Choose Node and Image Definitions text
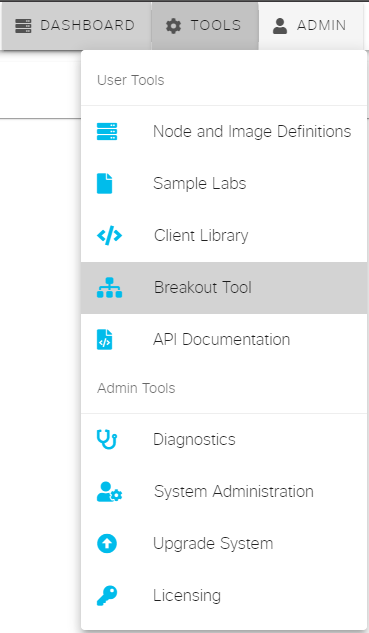The width and height of the screenshot is (369, 633). [252, 132]
